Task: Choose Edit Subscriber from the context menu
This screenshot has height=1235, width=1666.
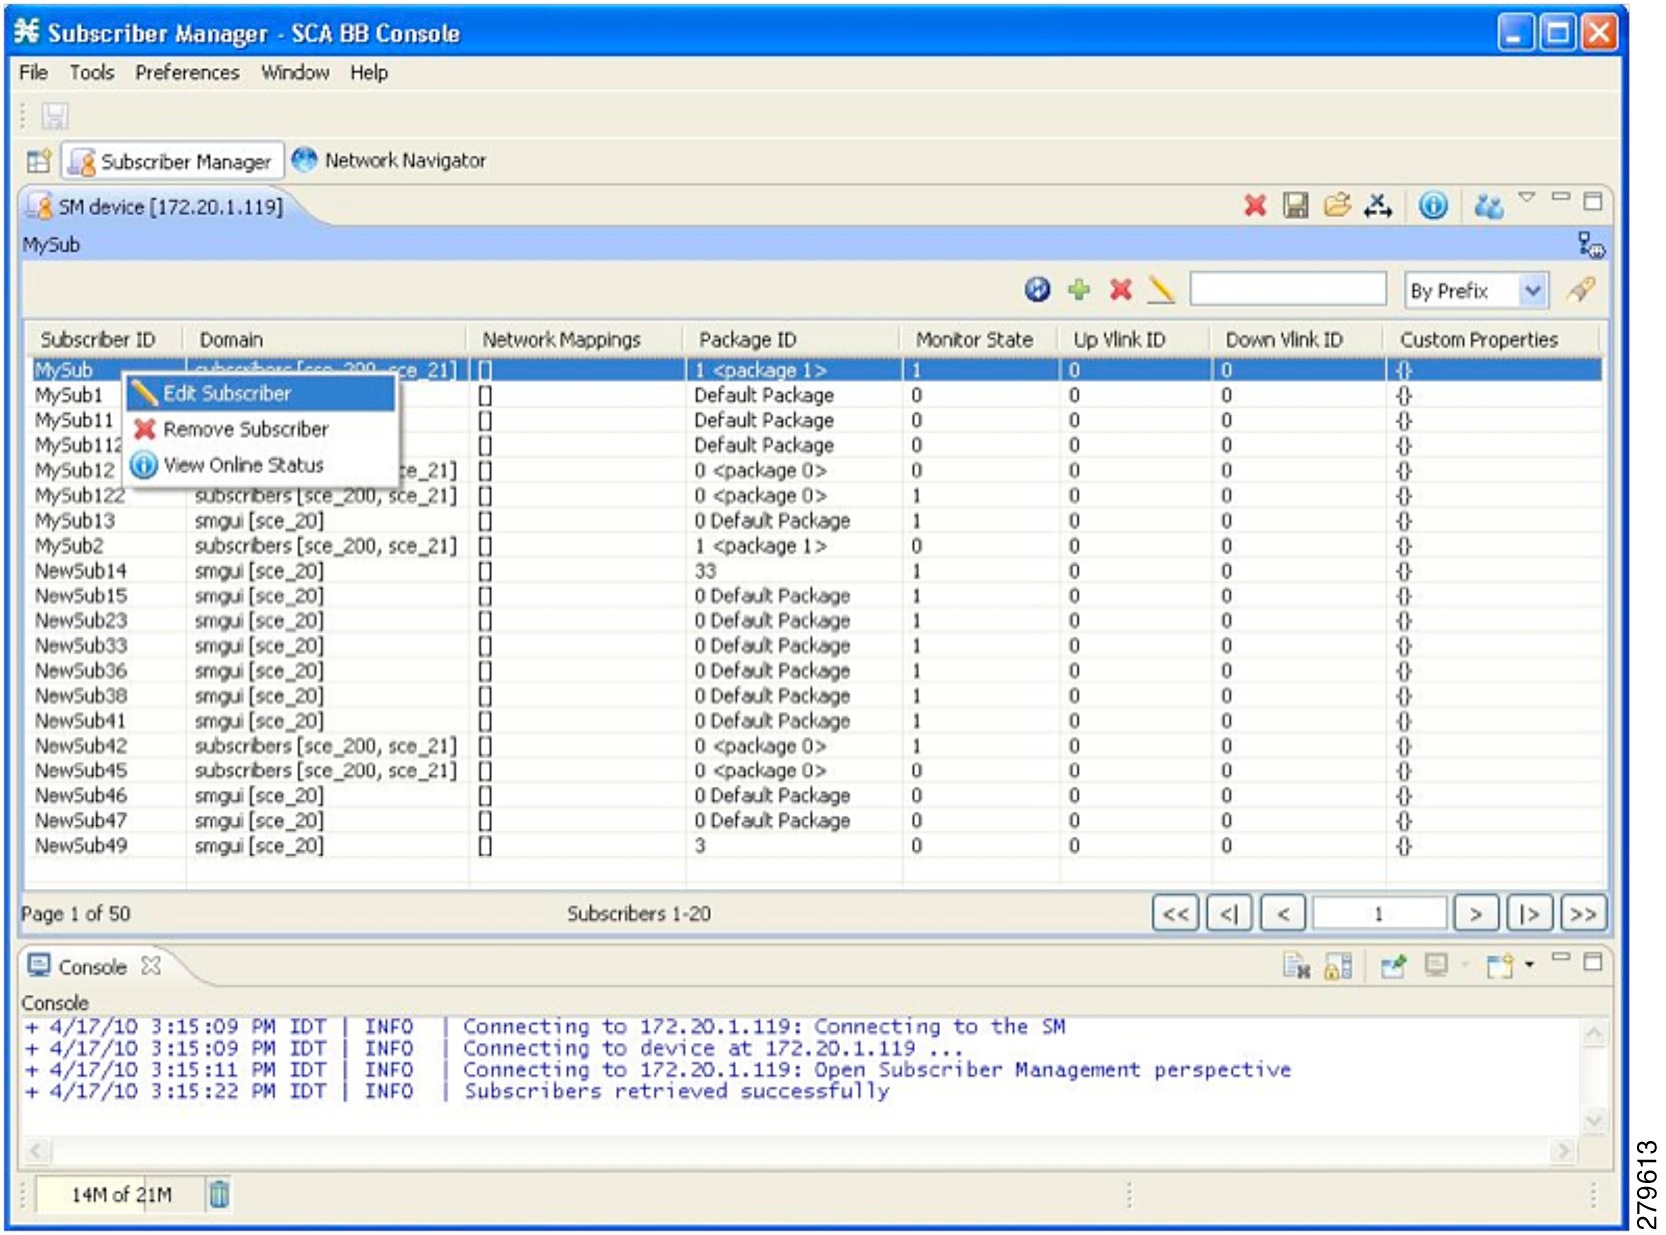Action: [x=227, y=393]
